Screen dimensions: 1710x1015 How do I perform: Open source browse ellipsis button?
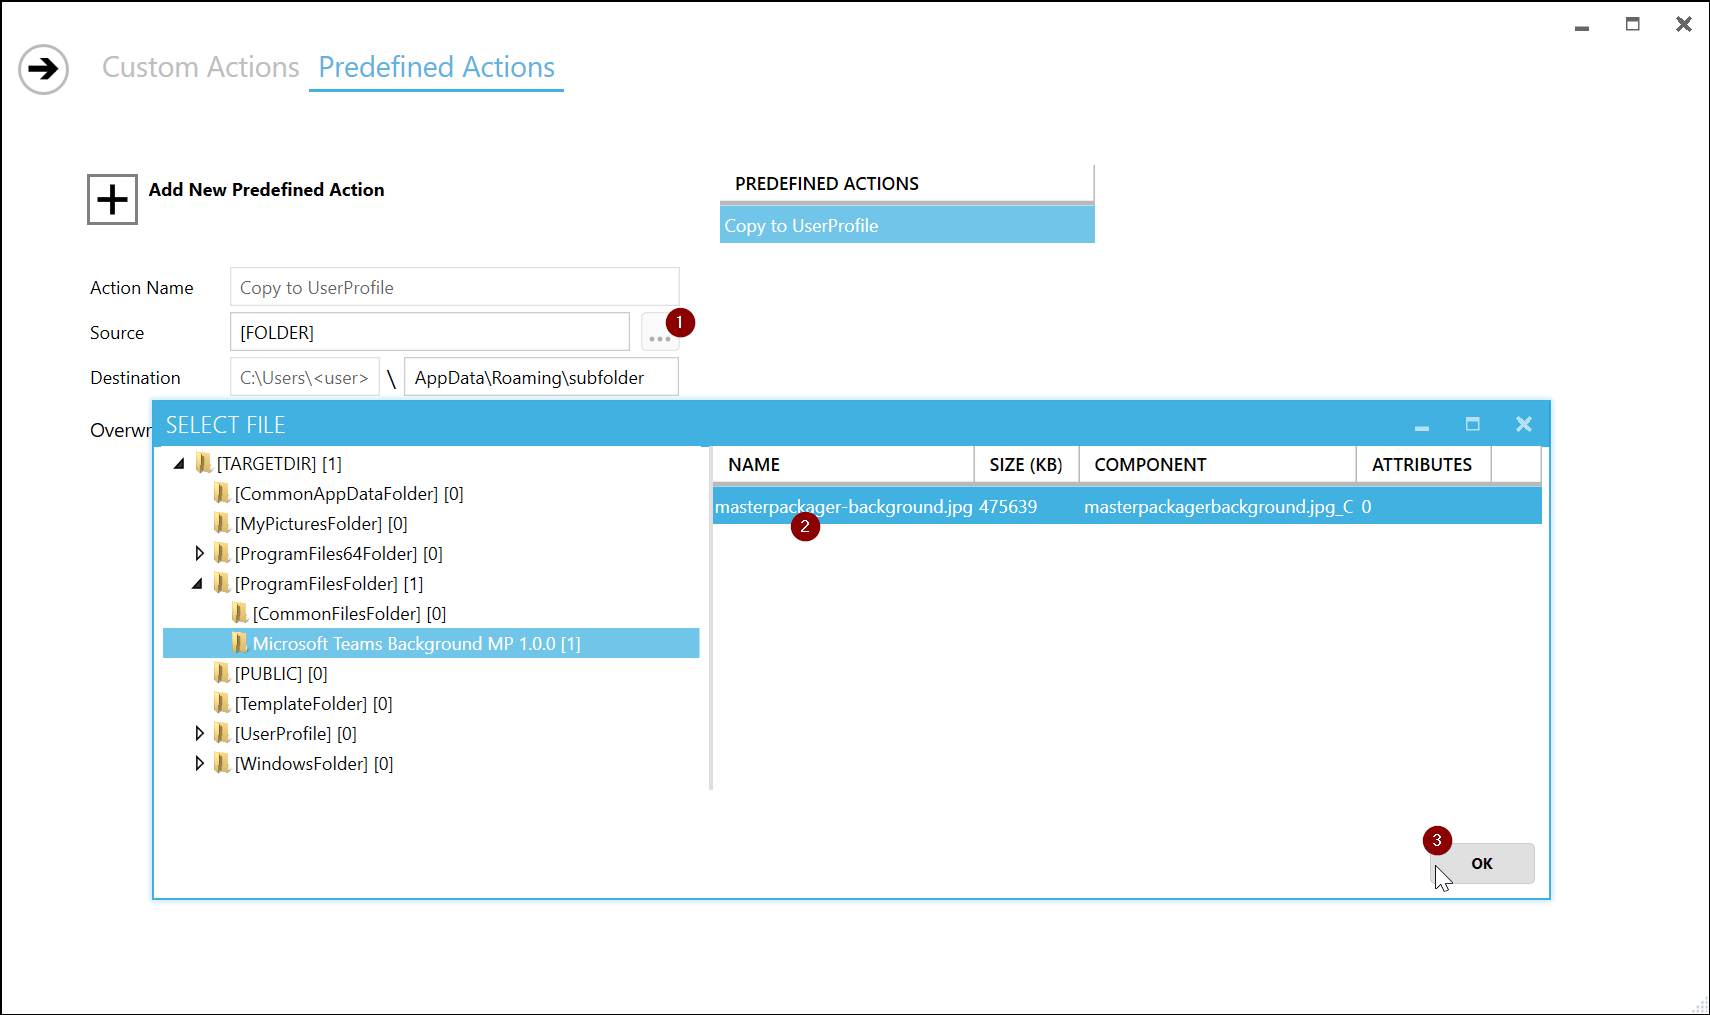point(659,332)
